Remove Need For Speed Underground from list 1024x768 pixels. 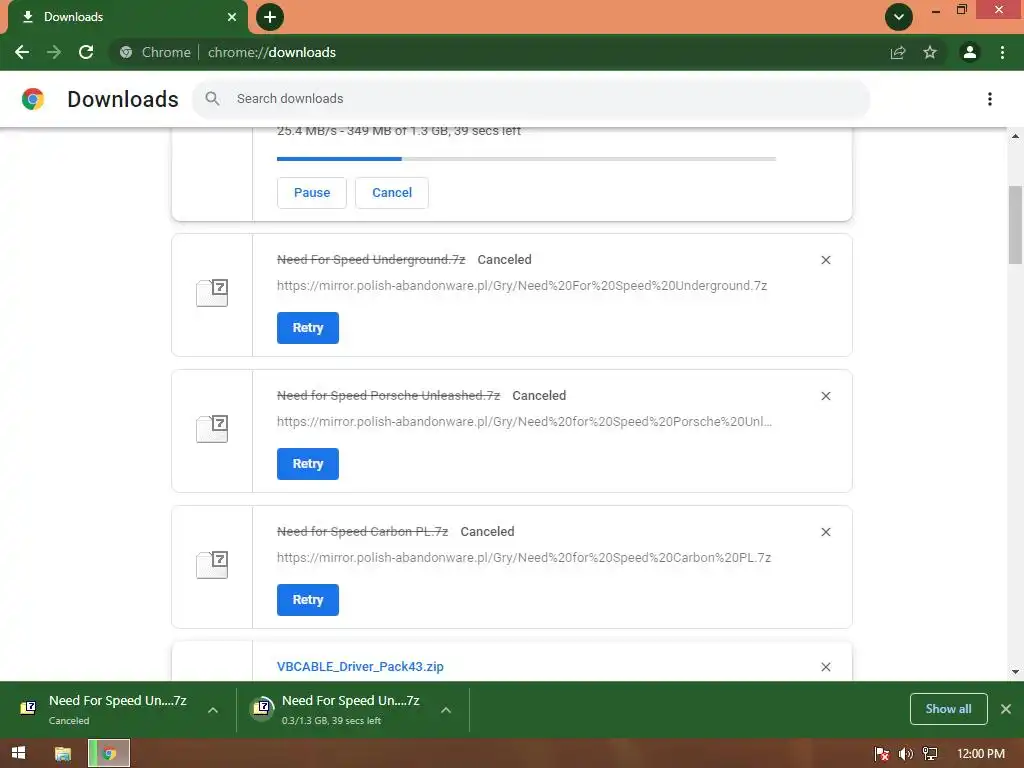click(x=825, y=260)
